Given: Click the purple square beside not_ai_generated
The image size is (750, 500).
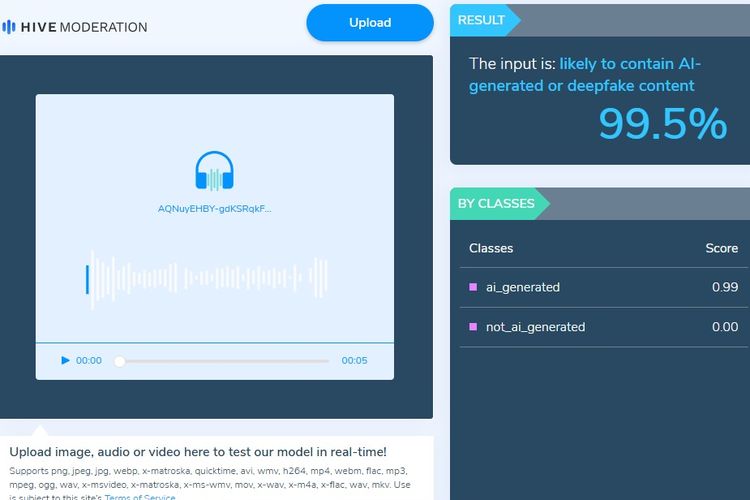Looking at the screenshot, I should [x=473, y=327].
